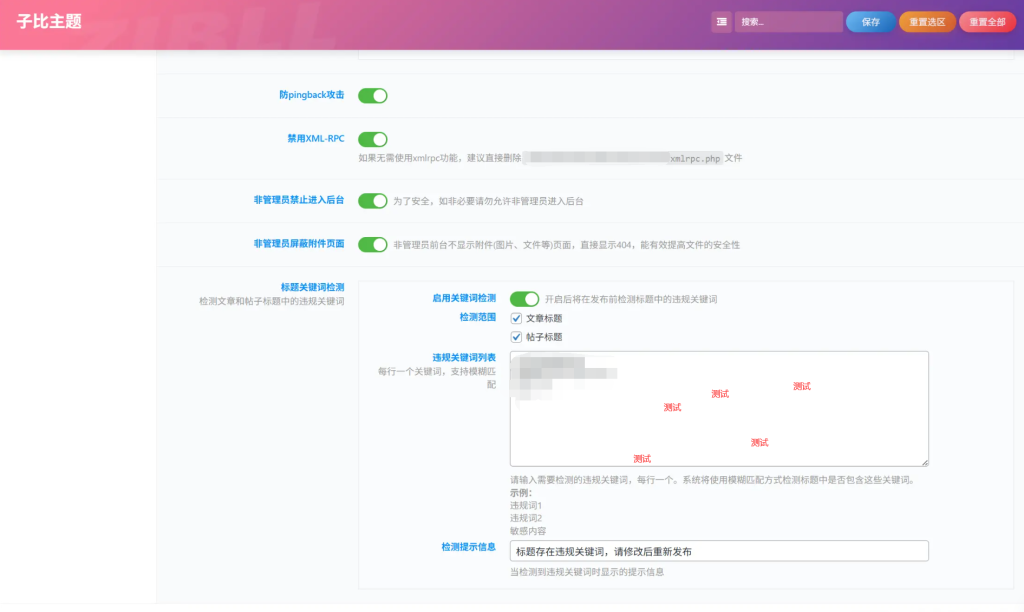Image resolution: width=1024 pixels, height=612 pixels.
Task: Click the 非管理员禁止进入后台 label
Action: pyautogui.click(x=298, y=200)
